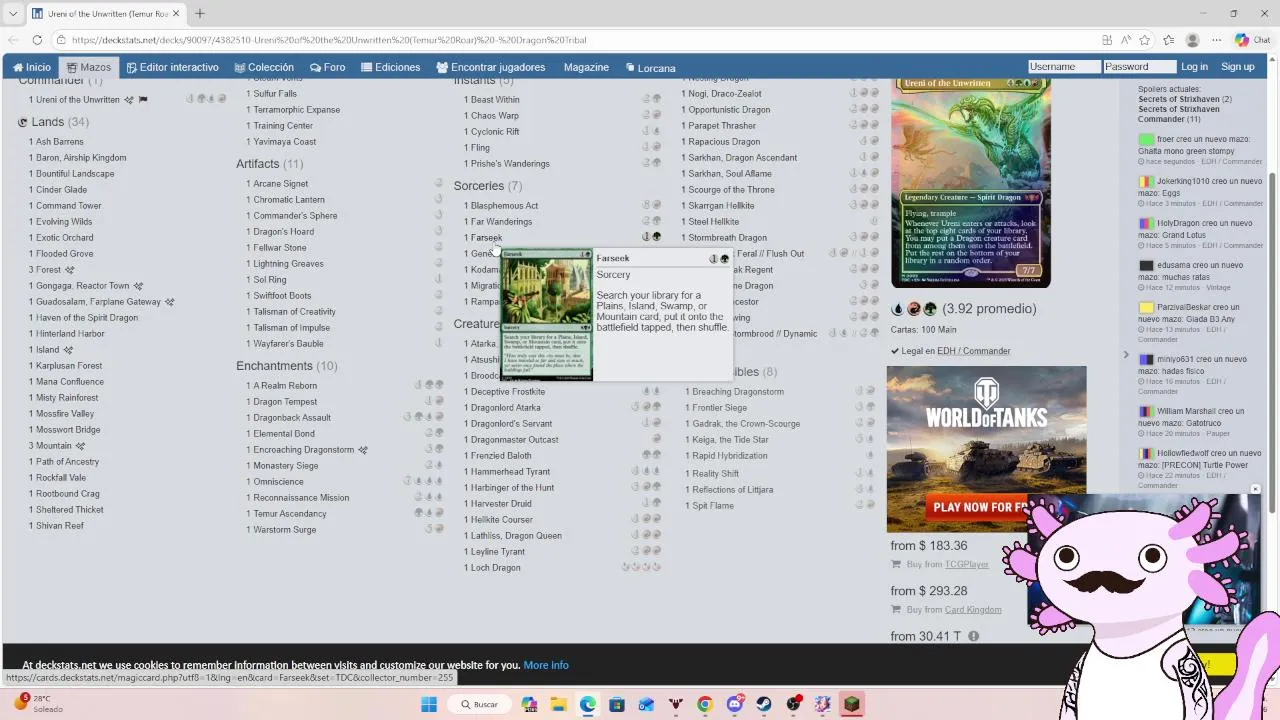This screenshot has height=720, width=1280.
Task: Open Encontrar jugadores in the navigation bar
Action: (x=490, y=67)
